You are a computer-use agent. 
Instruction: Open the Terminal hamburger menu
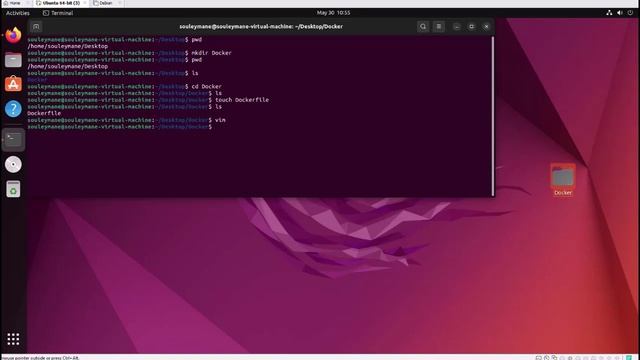point(439,27)
